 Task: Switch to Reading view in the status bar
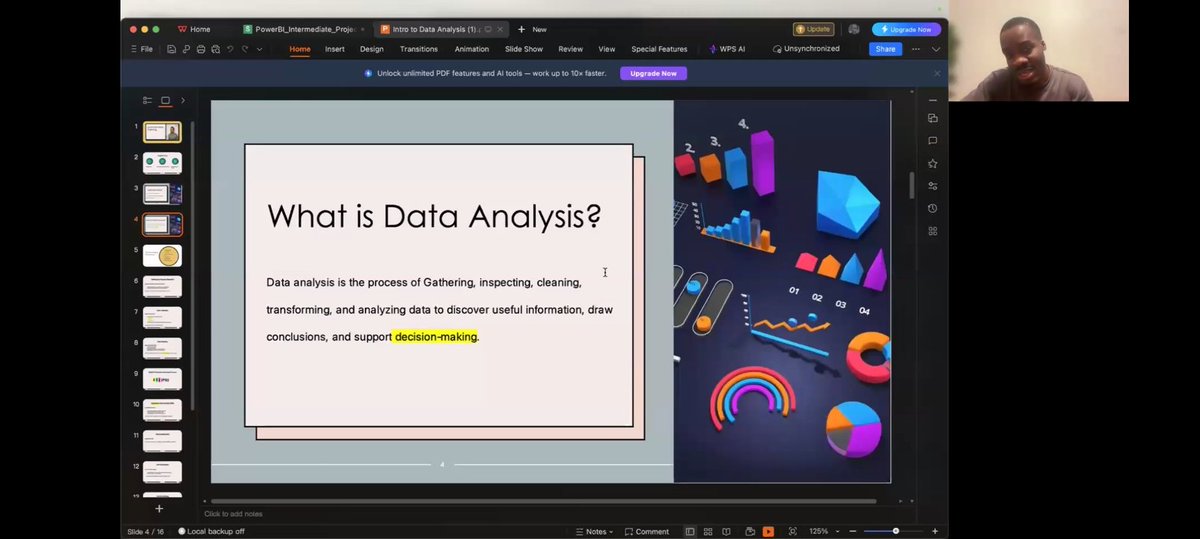pos(726,531)
